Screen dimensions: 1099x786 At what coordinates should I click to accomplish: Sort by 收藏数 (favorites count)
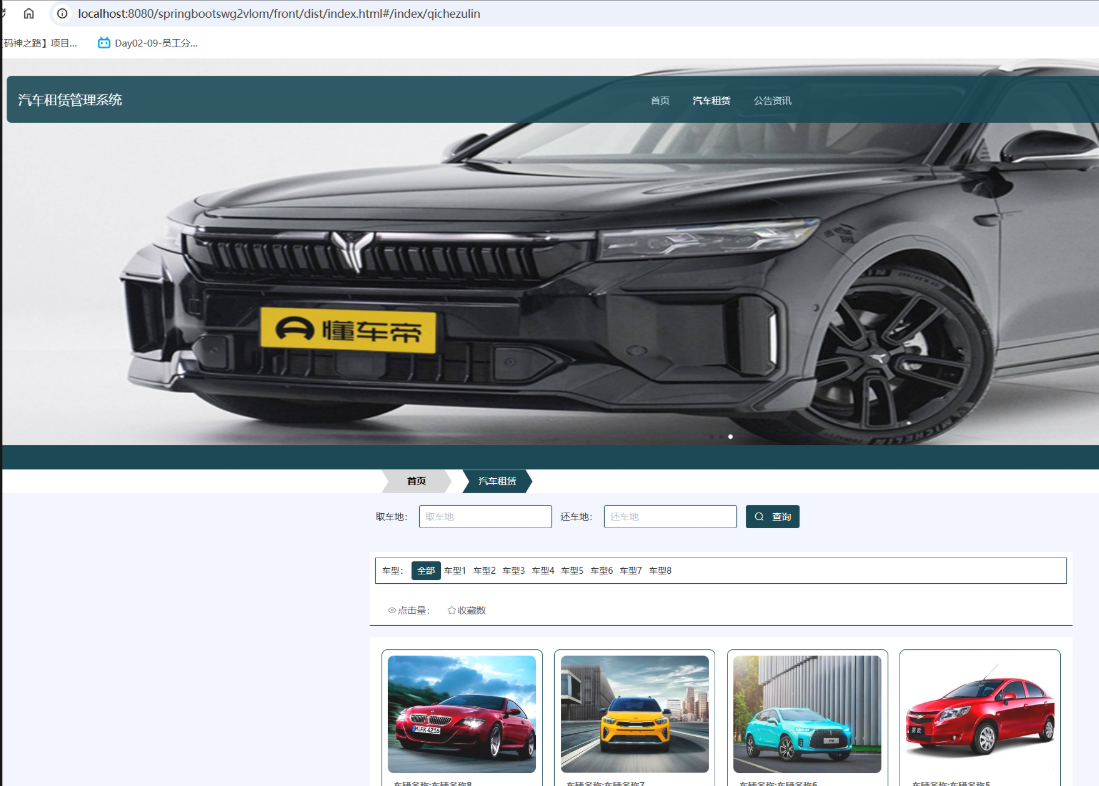click(467, 610)
